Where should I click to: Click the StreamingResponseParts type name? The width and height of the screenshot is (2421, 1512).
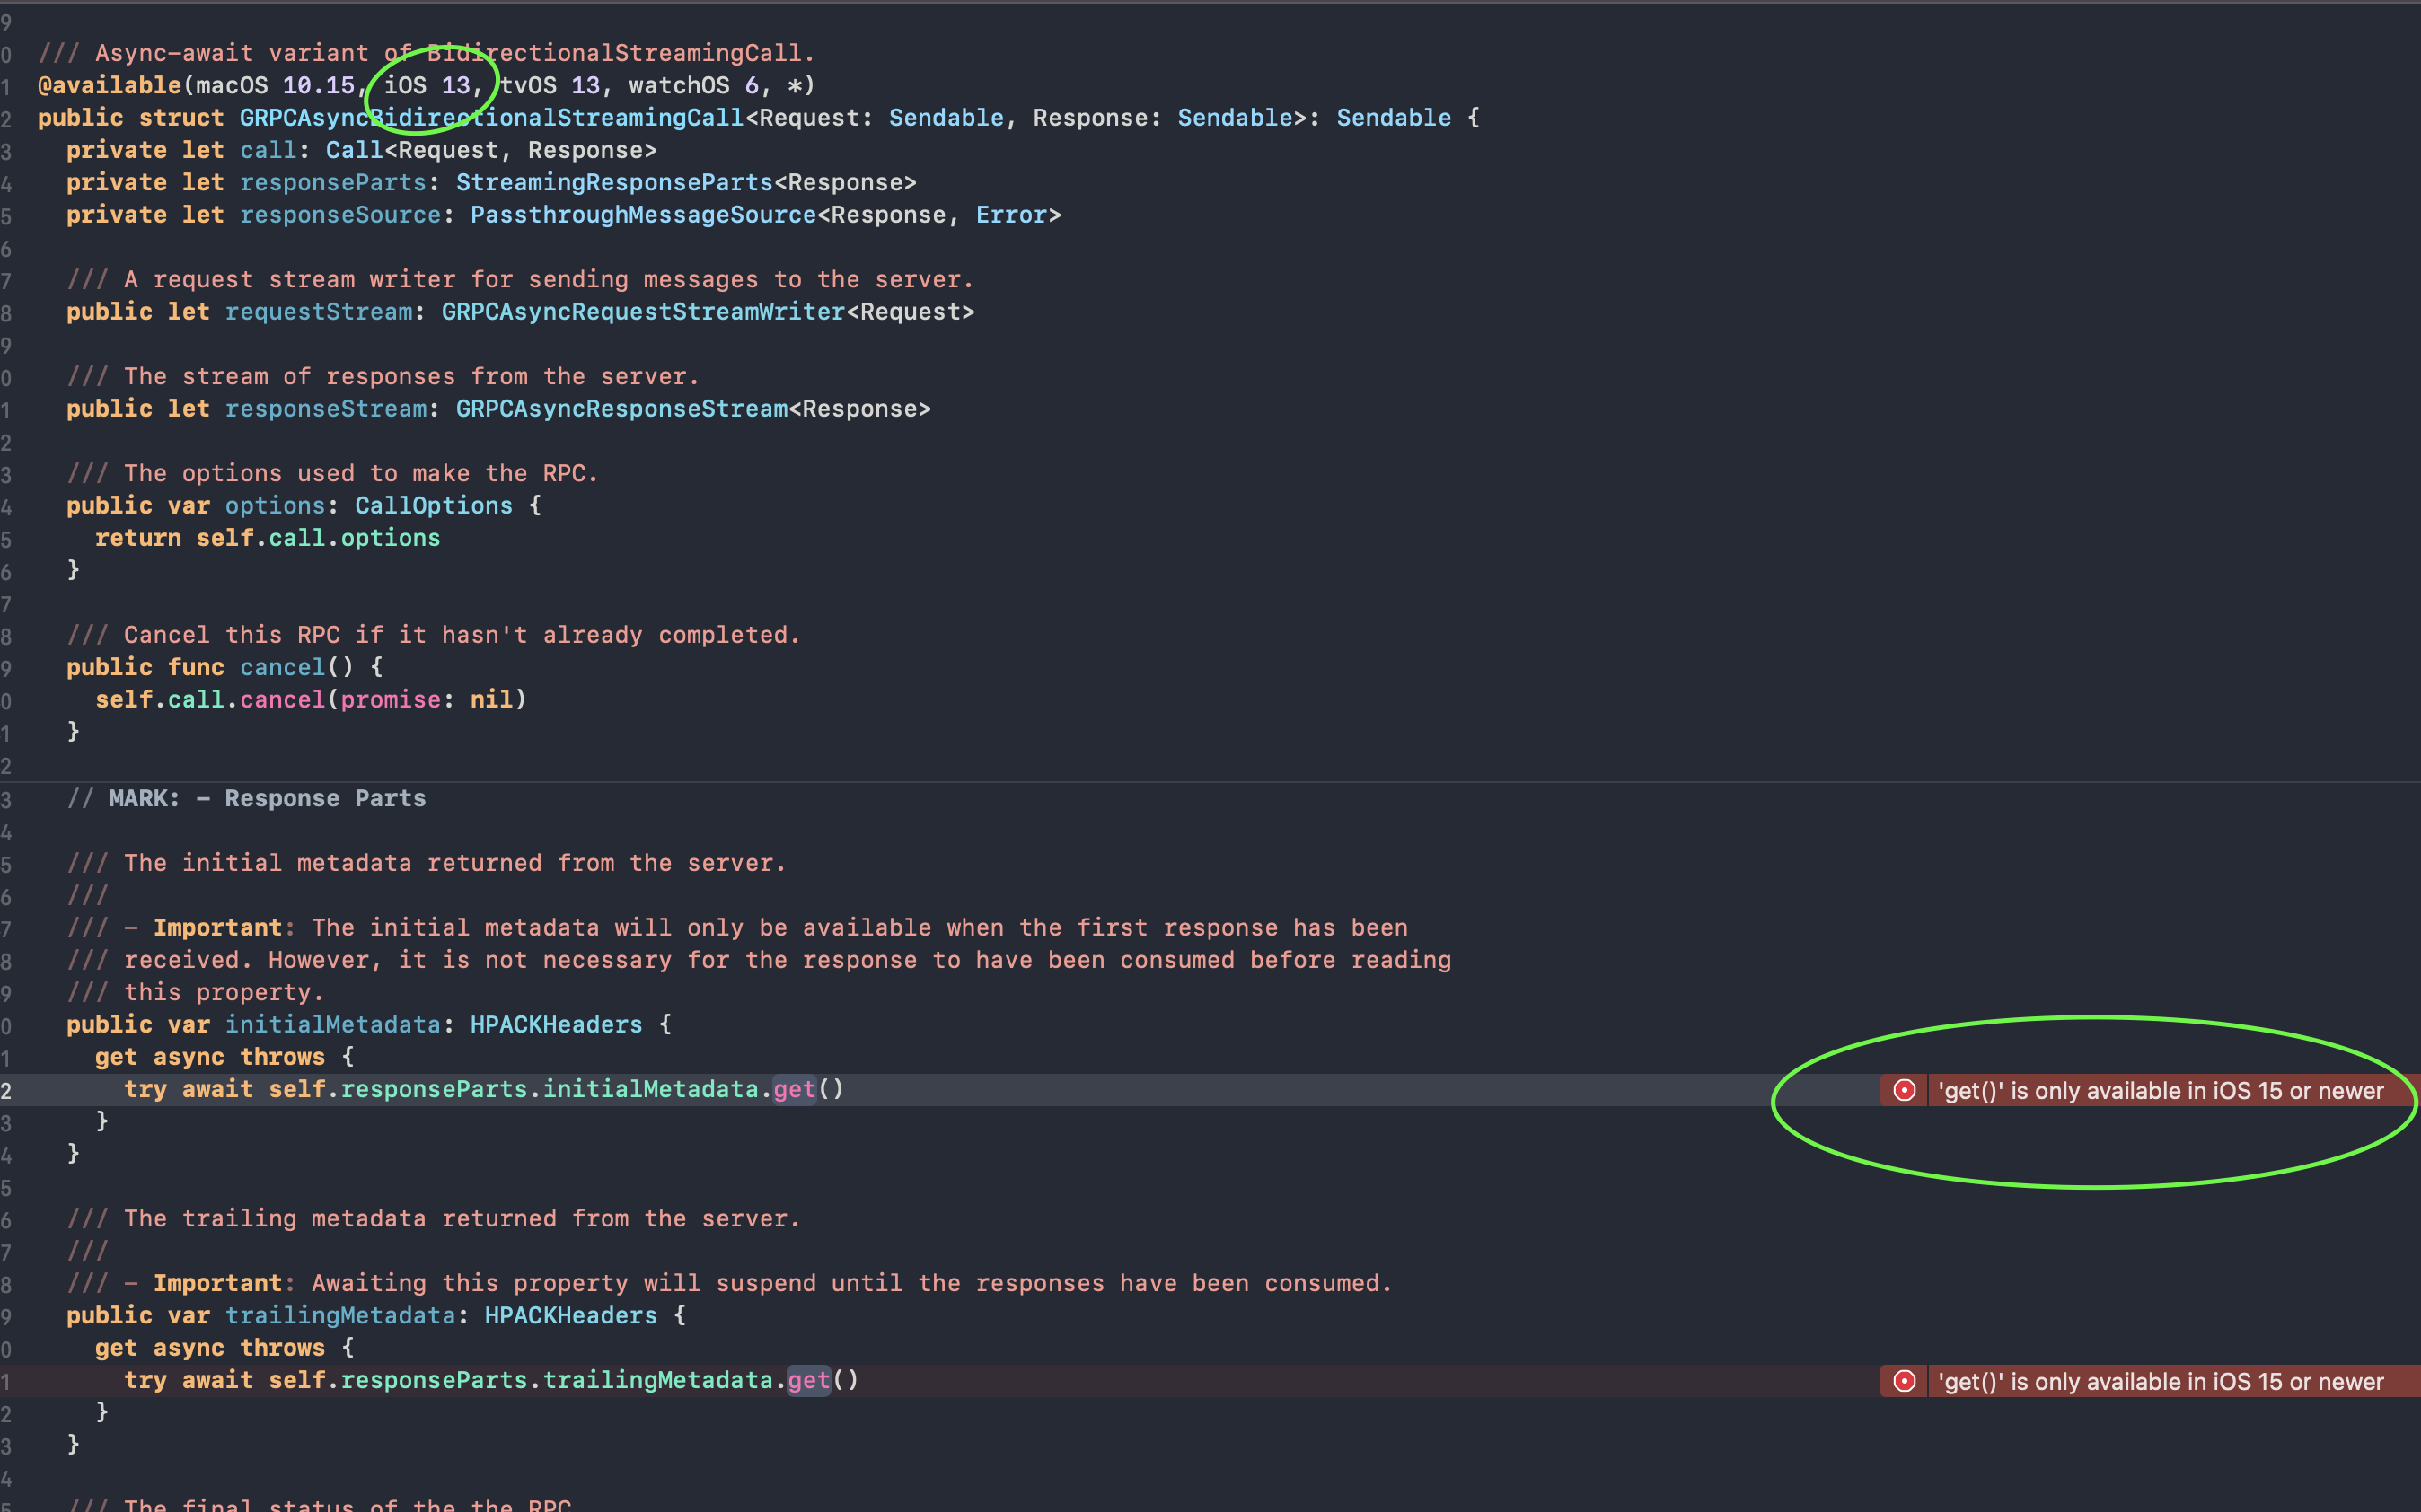(x=615, y=182)
